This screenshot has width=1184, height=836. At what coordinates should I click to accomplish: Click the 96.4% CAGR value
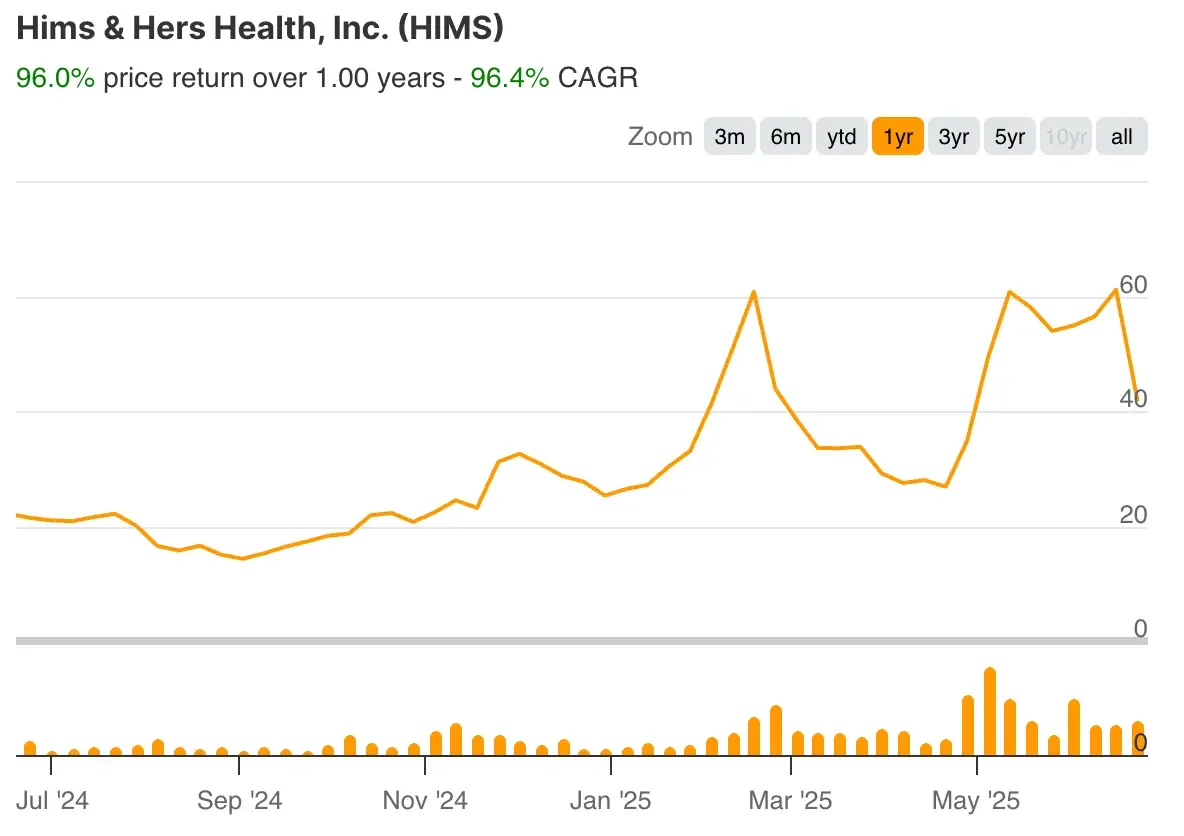click(510, 77)
